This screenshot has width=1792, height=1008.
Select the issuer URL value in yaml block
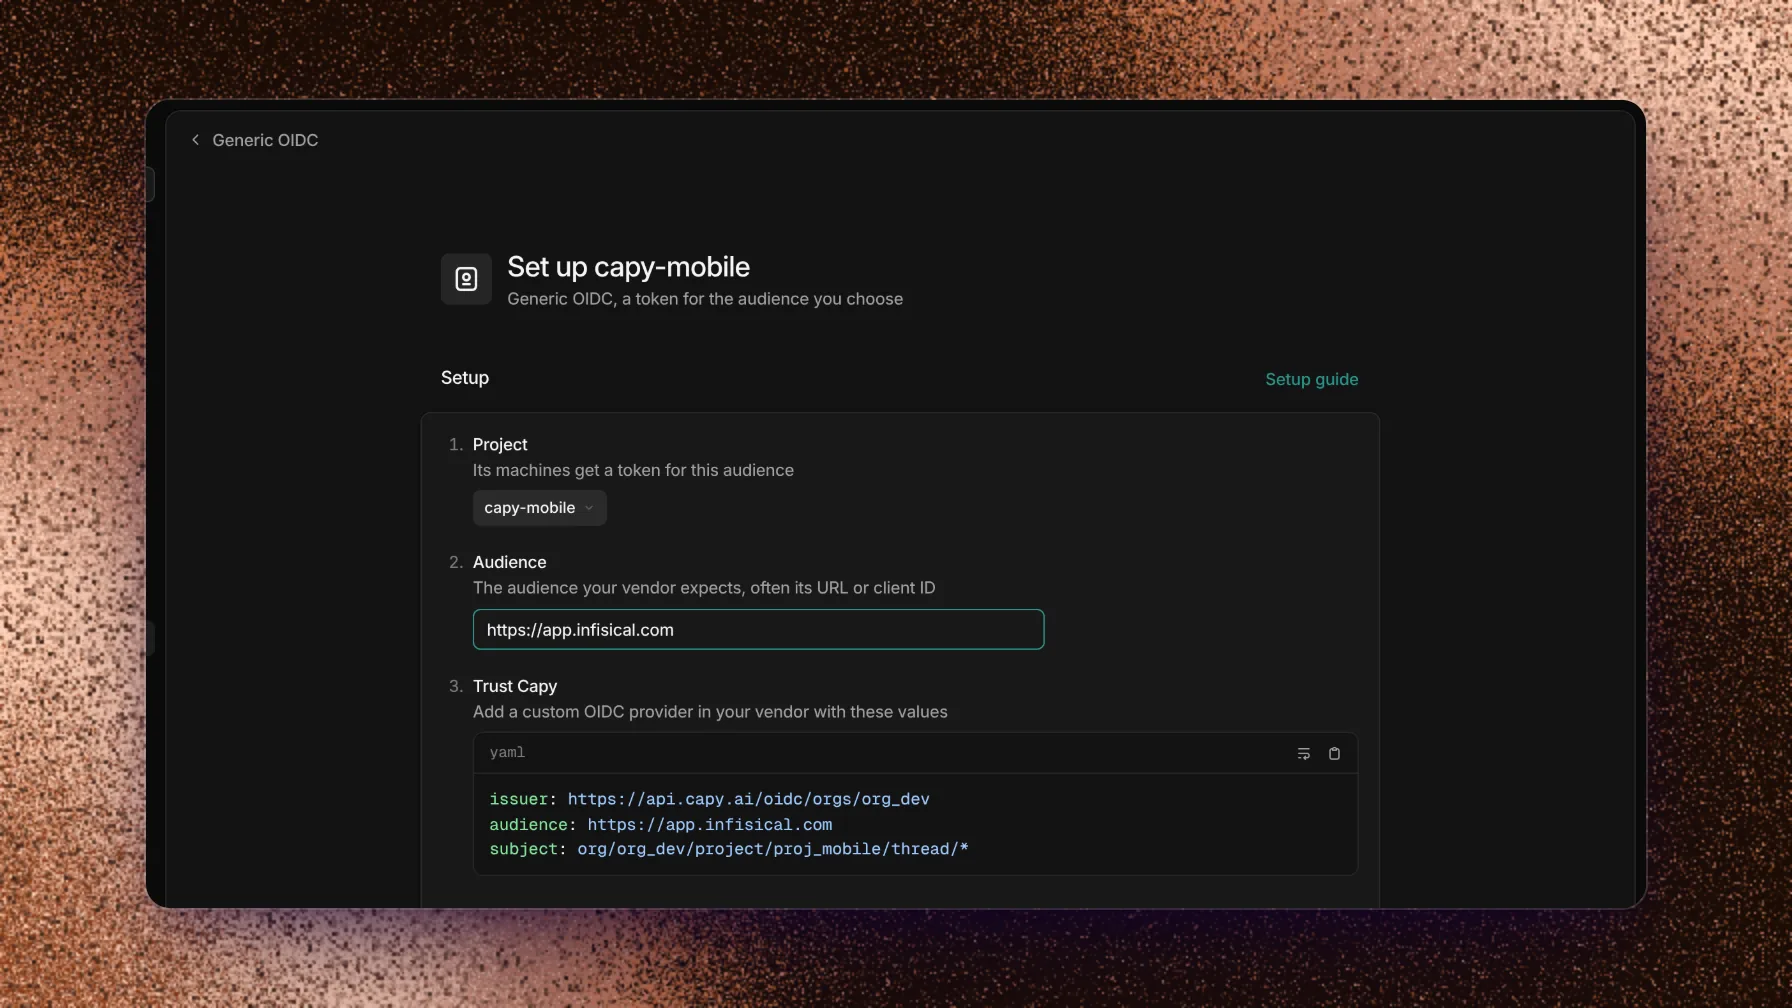click(748, 799)
